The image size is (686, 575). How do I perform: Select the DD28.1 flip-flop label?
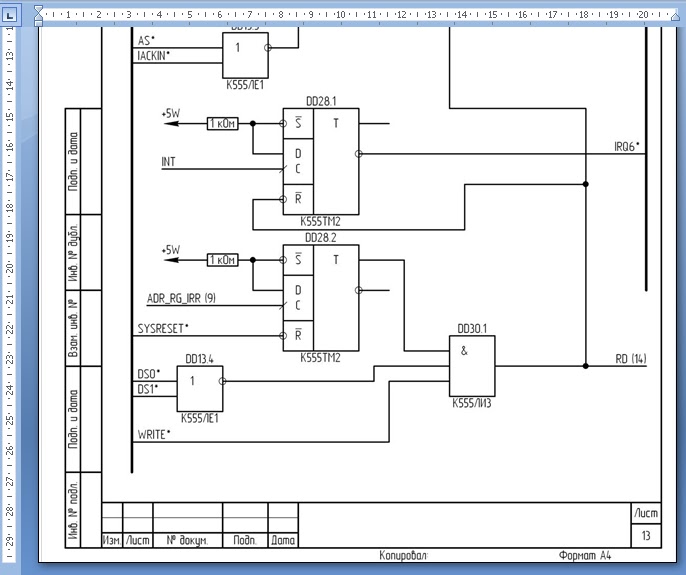[x=321, y=102]
